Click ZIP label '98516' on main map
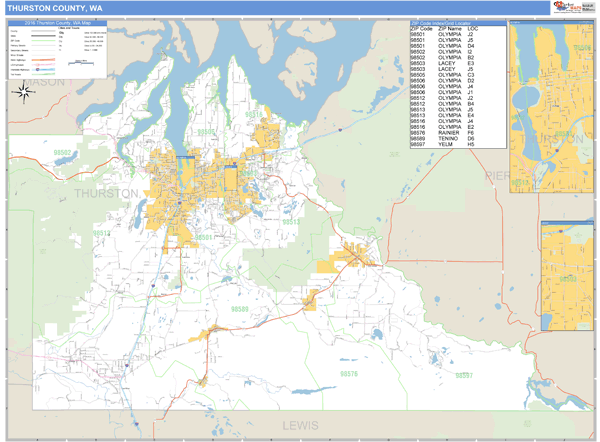The image size is (600, 442). point(254,114)
